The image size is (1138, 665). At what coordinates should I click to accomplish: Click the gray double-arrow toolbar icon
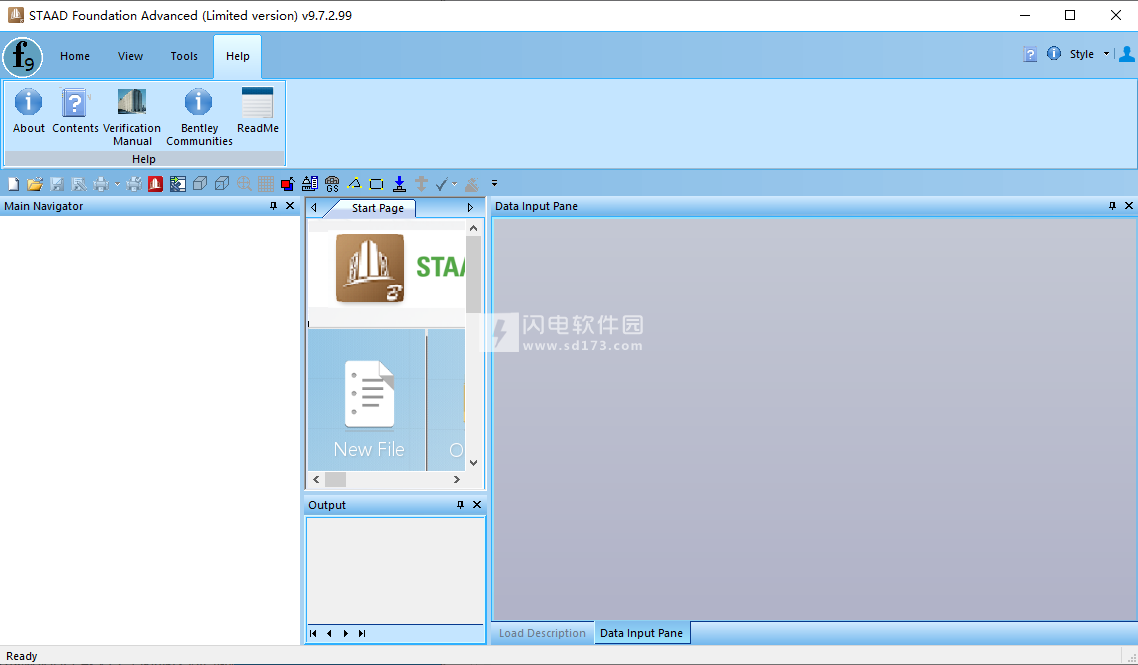coord(421,184)
